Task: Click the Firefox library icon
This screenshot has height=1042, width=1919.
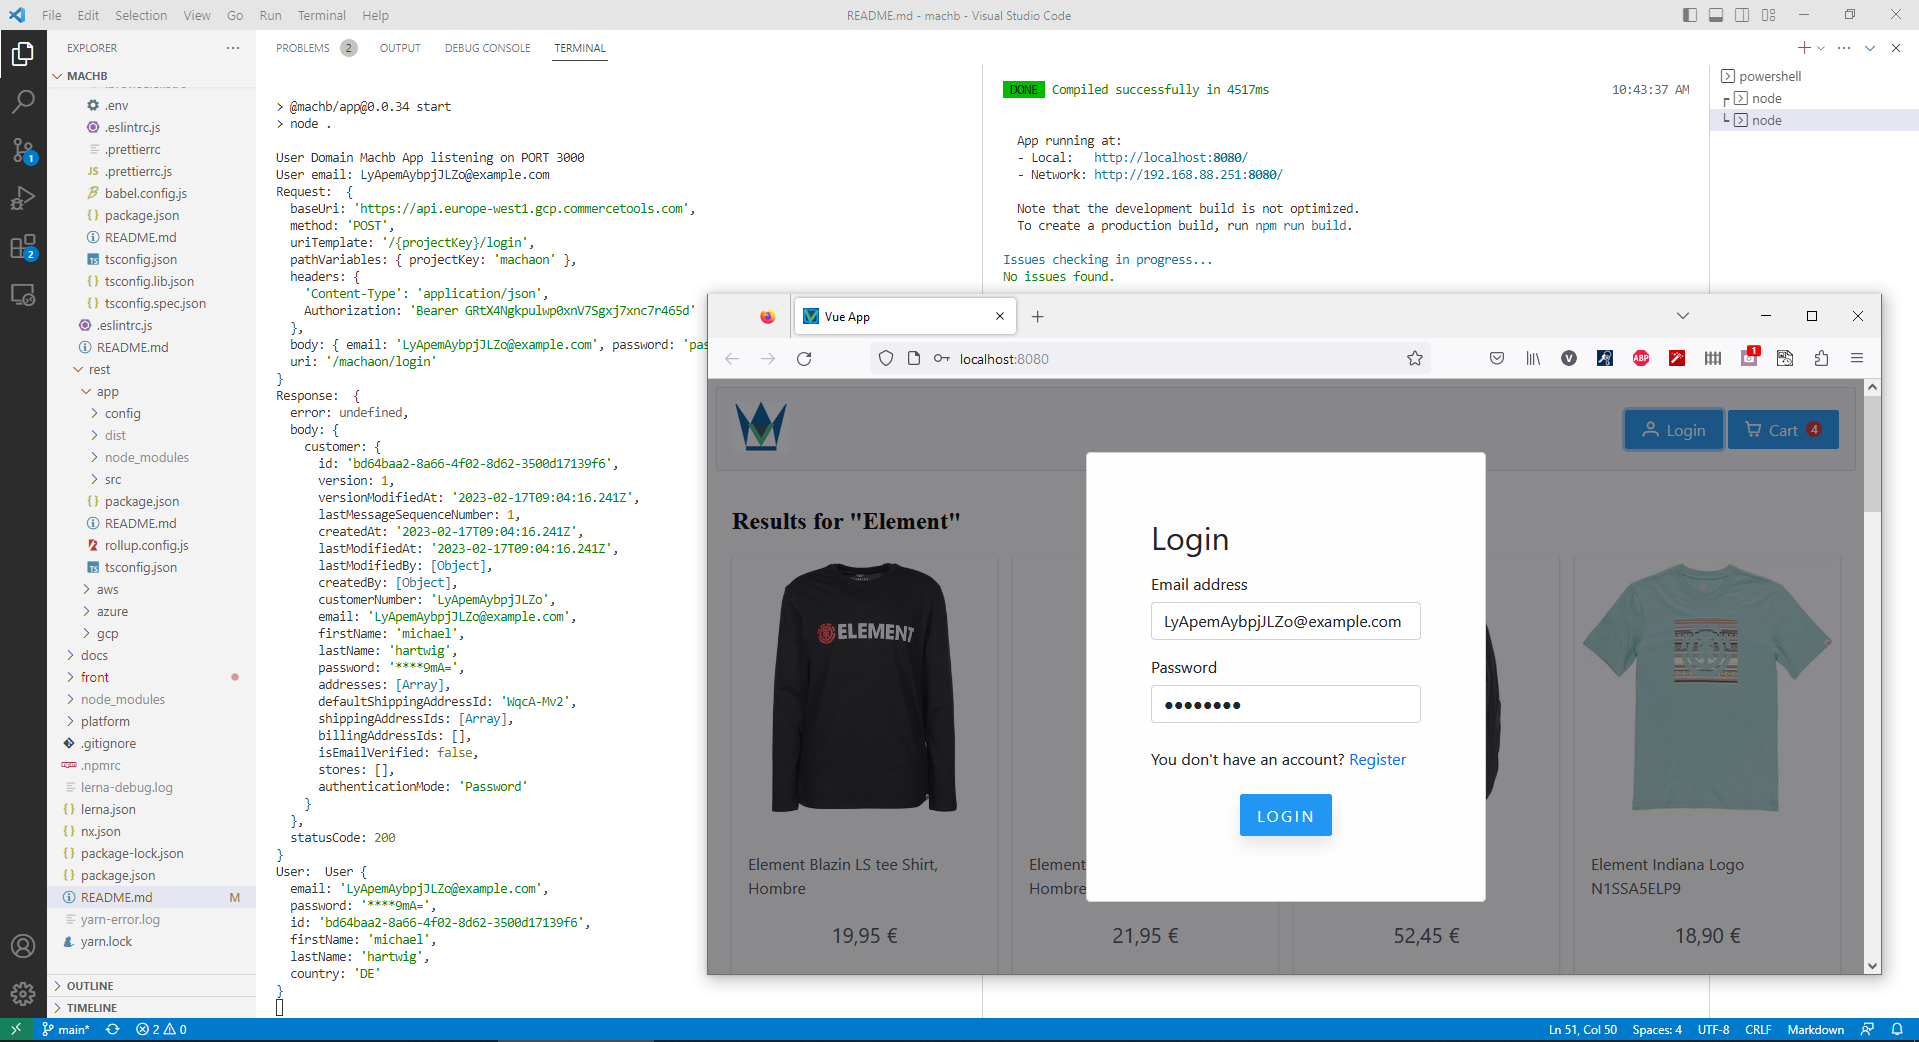Action: (x=1533, y=358)
